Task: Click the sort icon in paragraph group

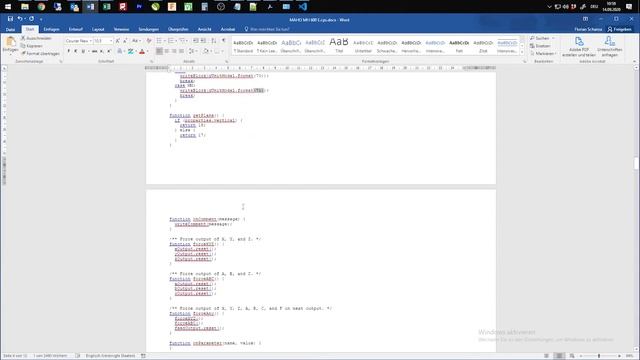Action: click(x=213, y=41)
